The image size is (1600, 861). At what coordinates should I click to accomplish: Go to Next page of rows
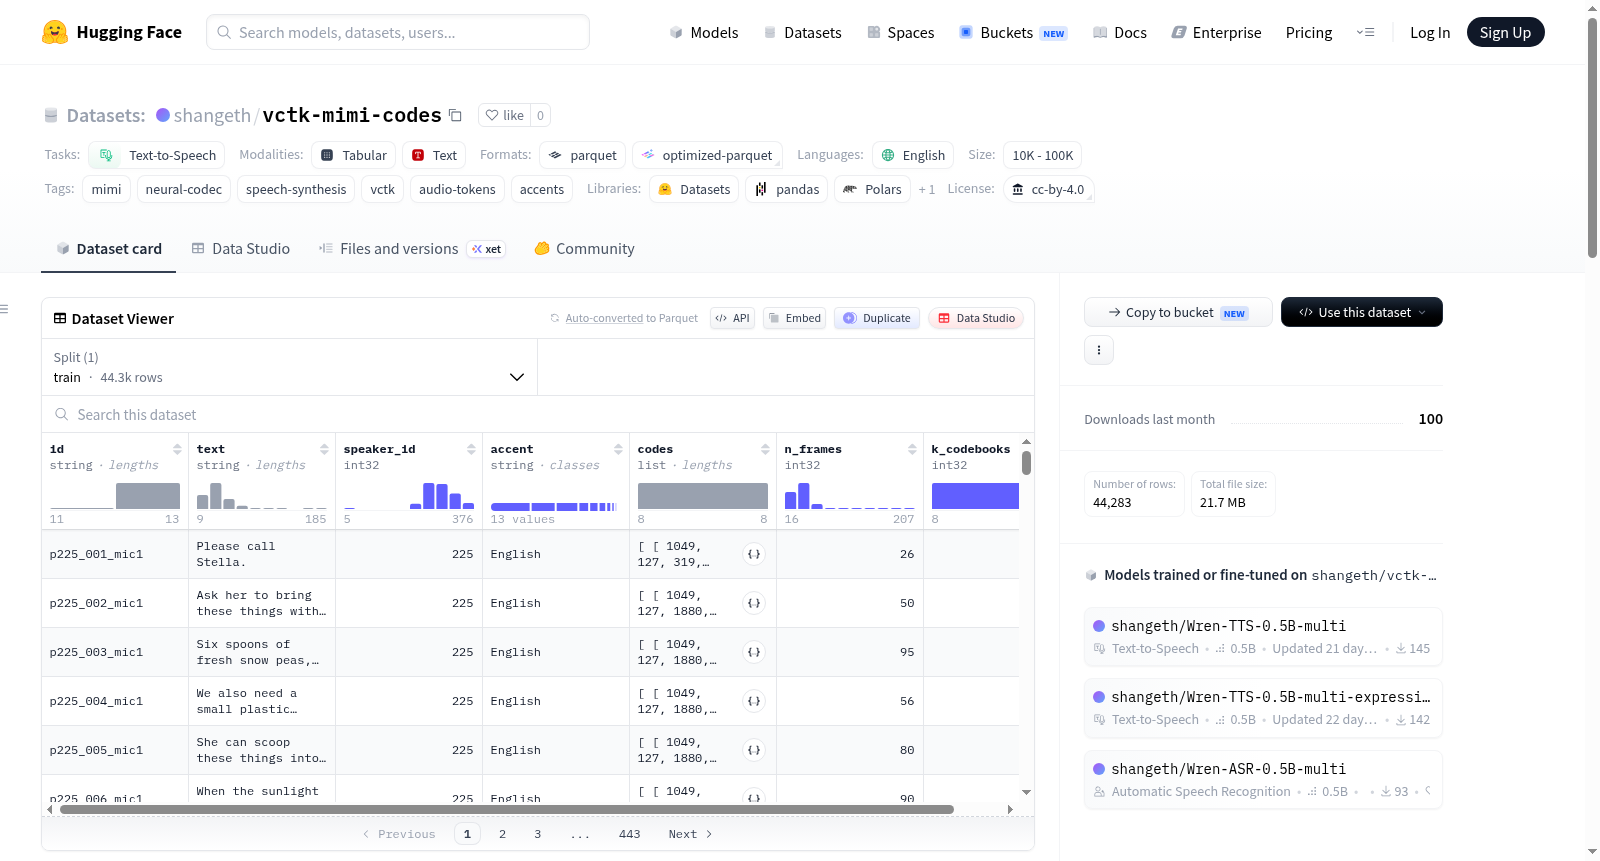[690, 834]
